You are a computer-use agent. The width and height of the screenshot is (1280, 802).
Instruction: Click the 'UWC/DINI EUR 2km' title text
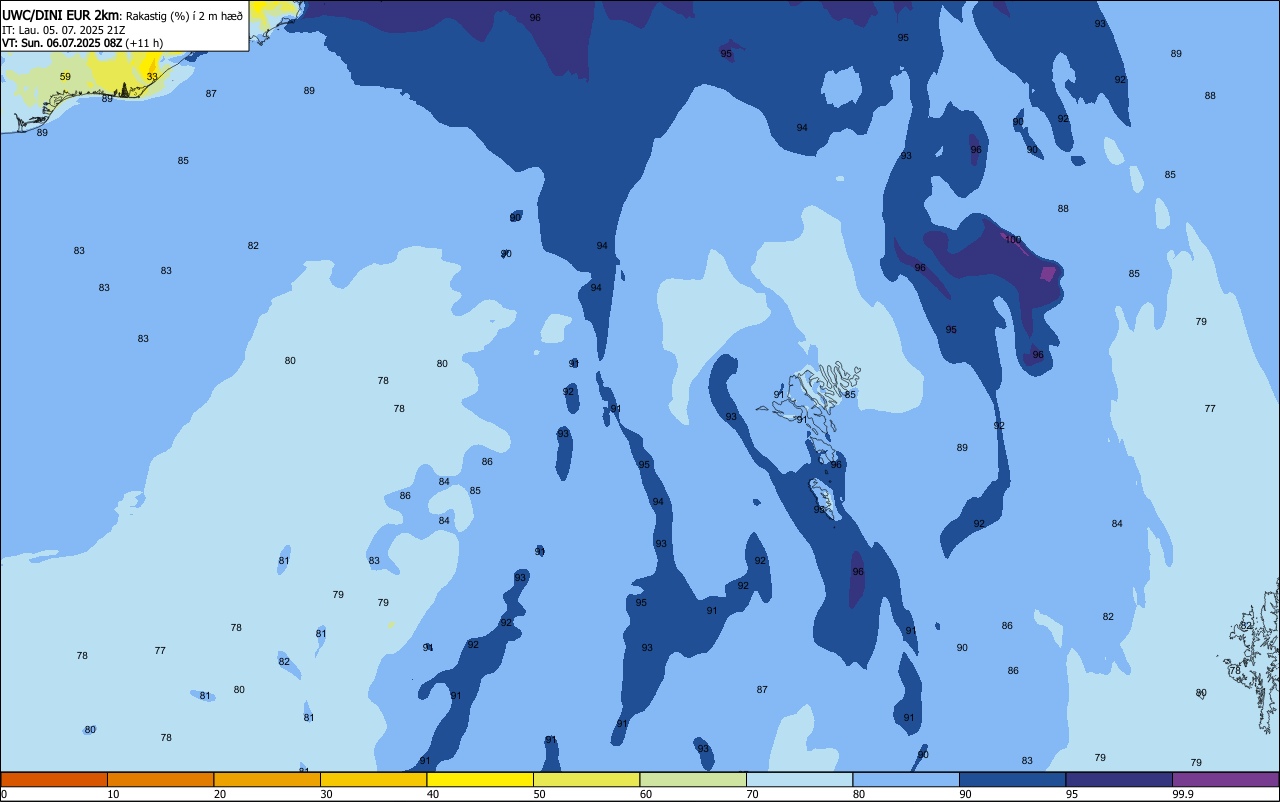[61, 15]
